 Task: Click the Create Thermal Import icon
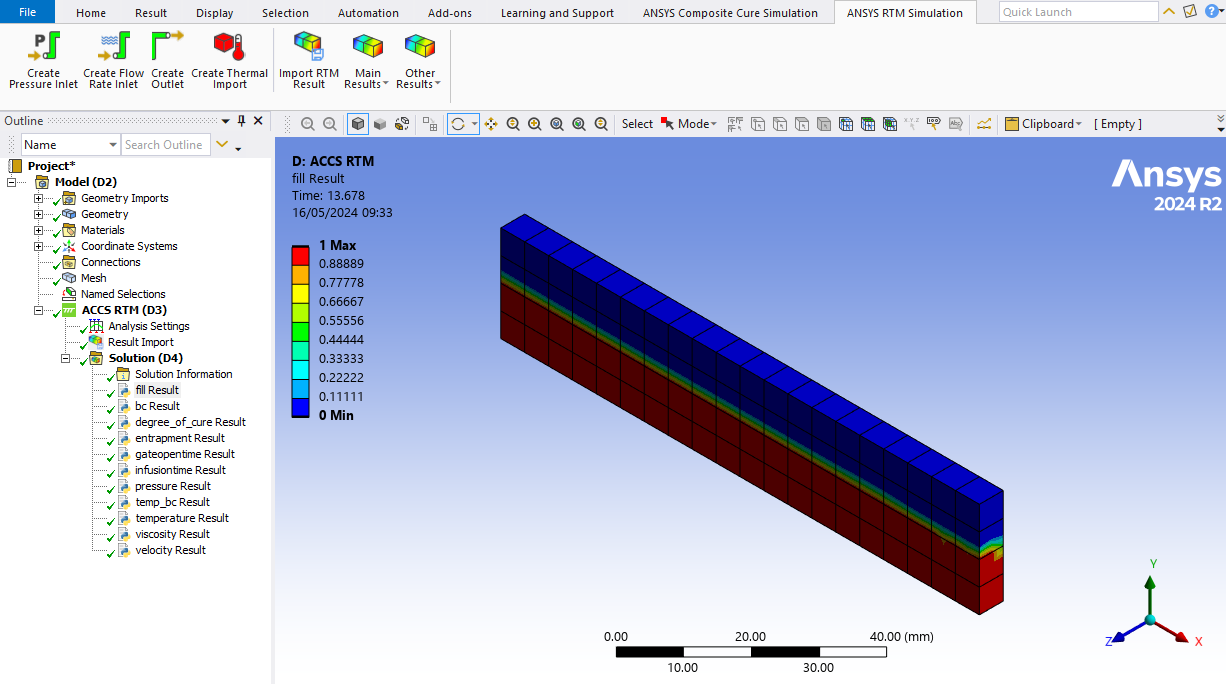coord(229,60)
